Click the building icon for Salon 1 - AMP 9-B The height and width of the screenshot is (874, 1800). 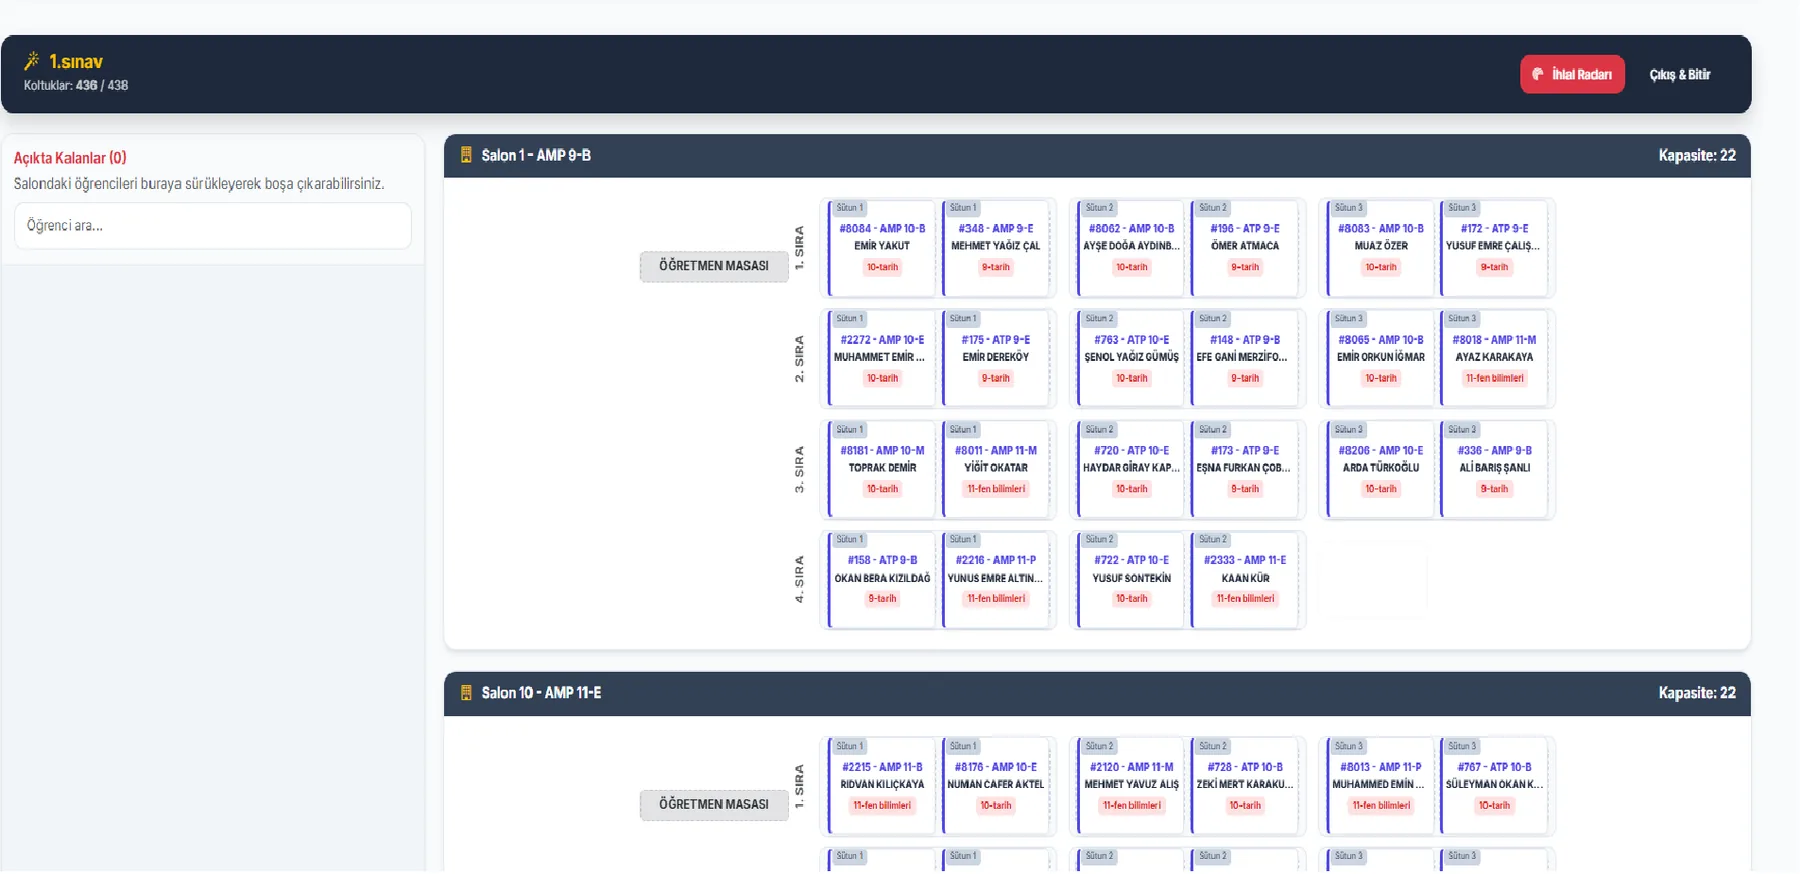(466, 155)
